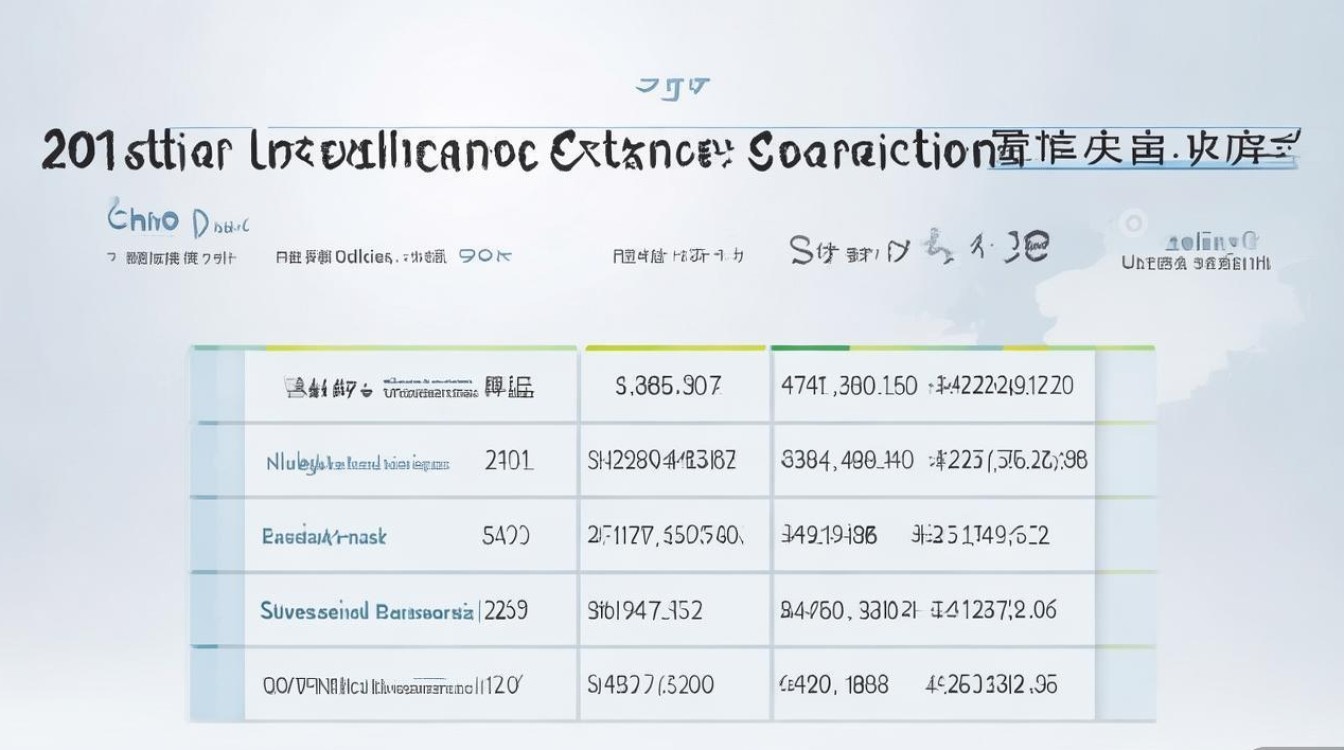Image resolution: width=1344 pixels, height=750 pixels.
Task: Select the "4420, 1888" cell
Action: (x=833, y=686)
